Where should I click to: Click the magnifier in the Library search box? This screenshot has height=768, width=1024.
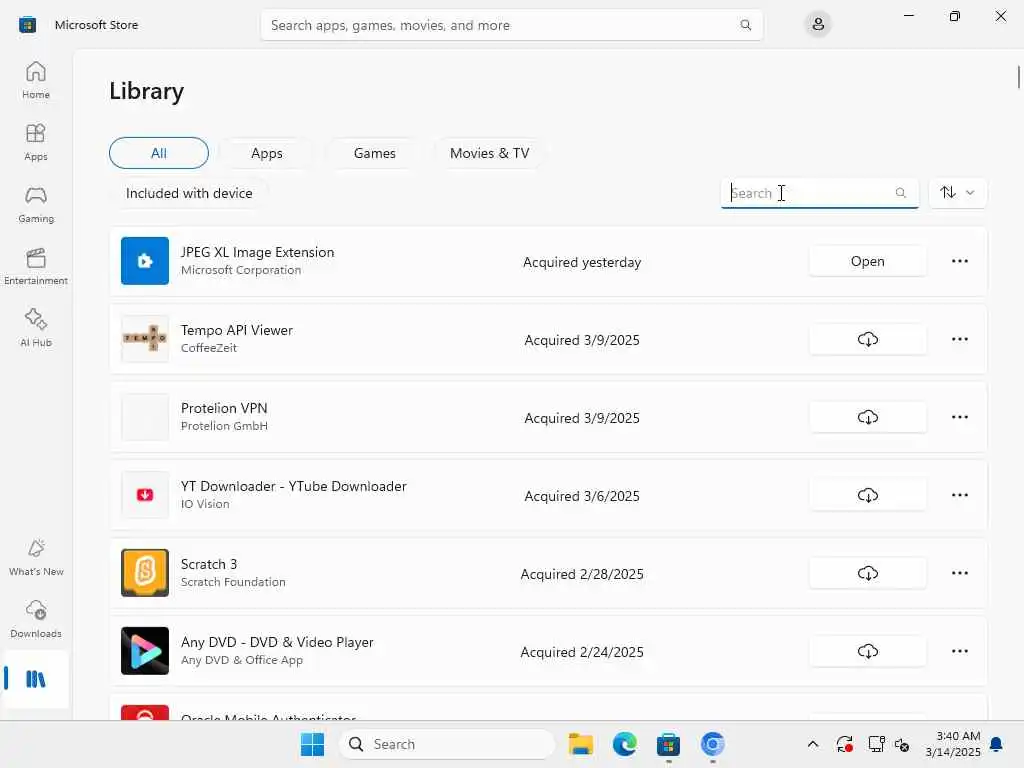pos(901,193)
